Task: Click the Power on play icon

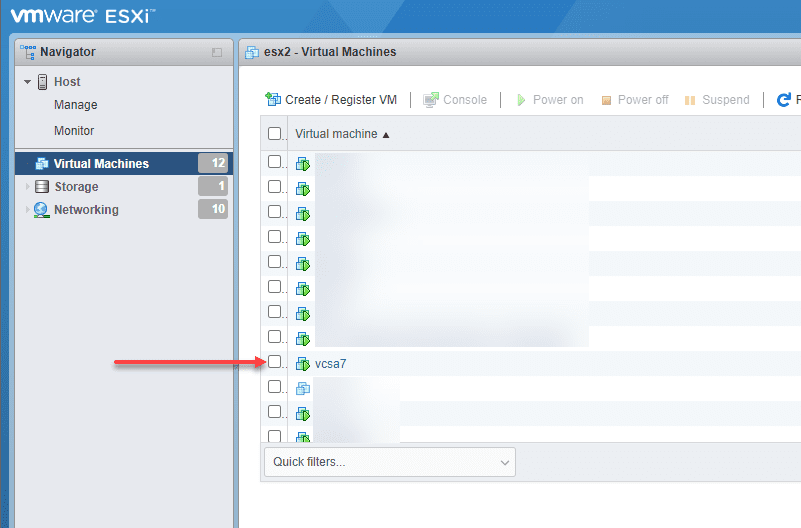Action: (521, 100)
